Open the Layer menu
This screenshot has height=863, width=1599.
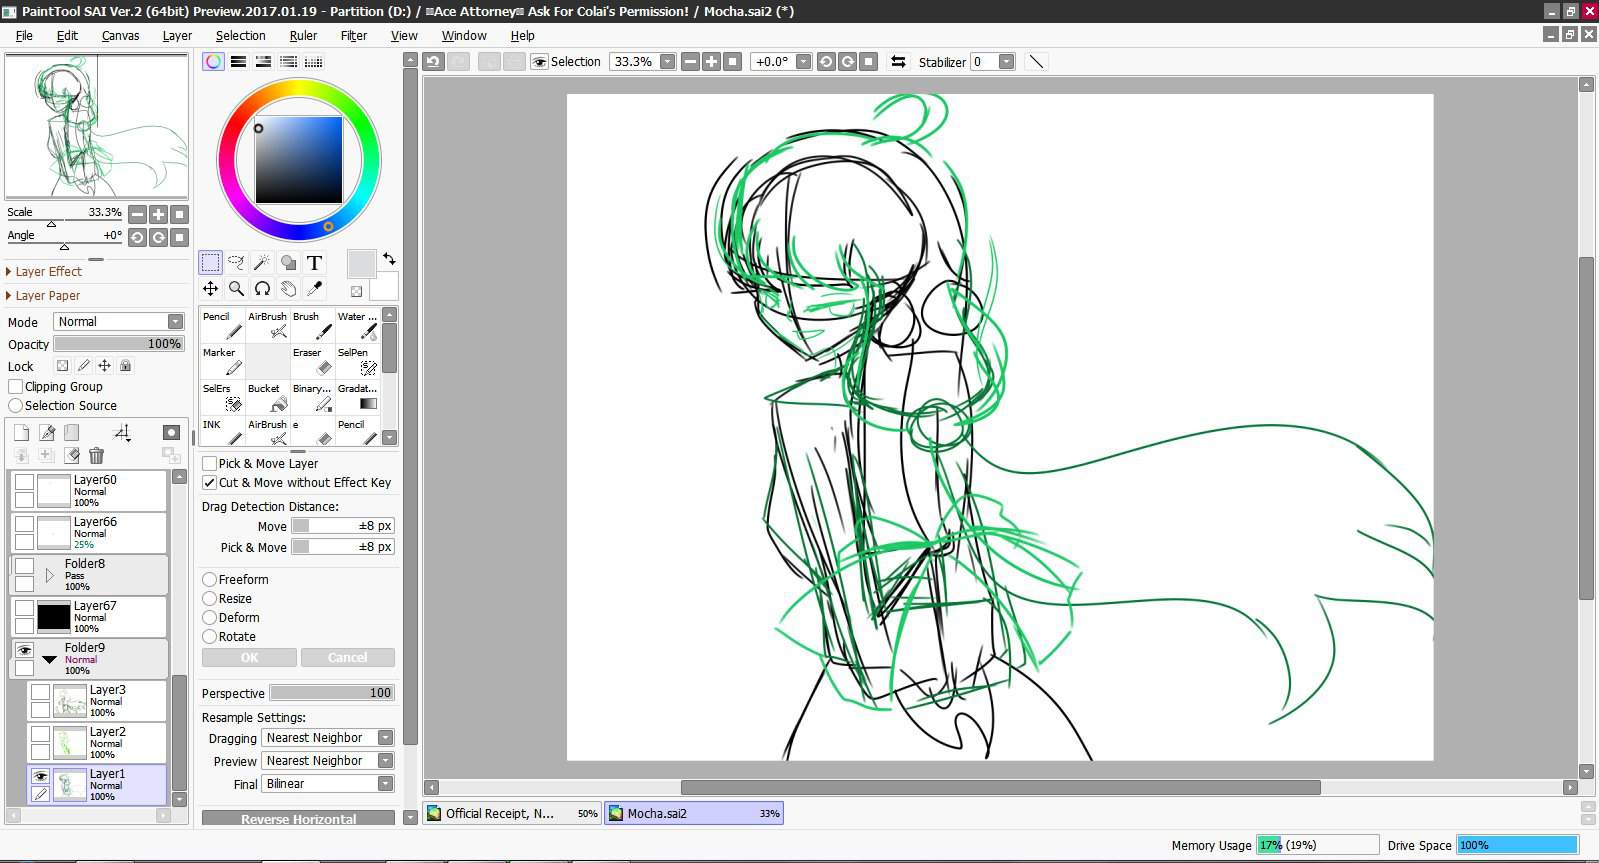pyautogui.click(x=177, y=35)
